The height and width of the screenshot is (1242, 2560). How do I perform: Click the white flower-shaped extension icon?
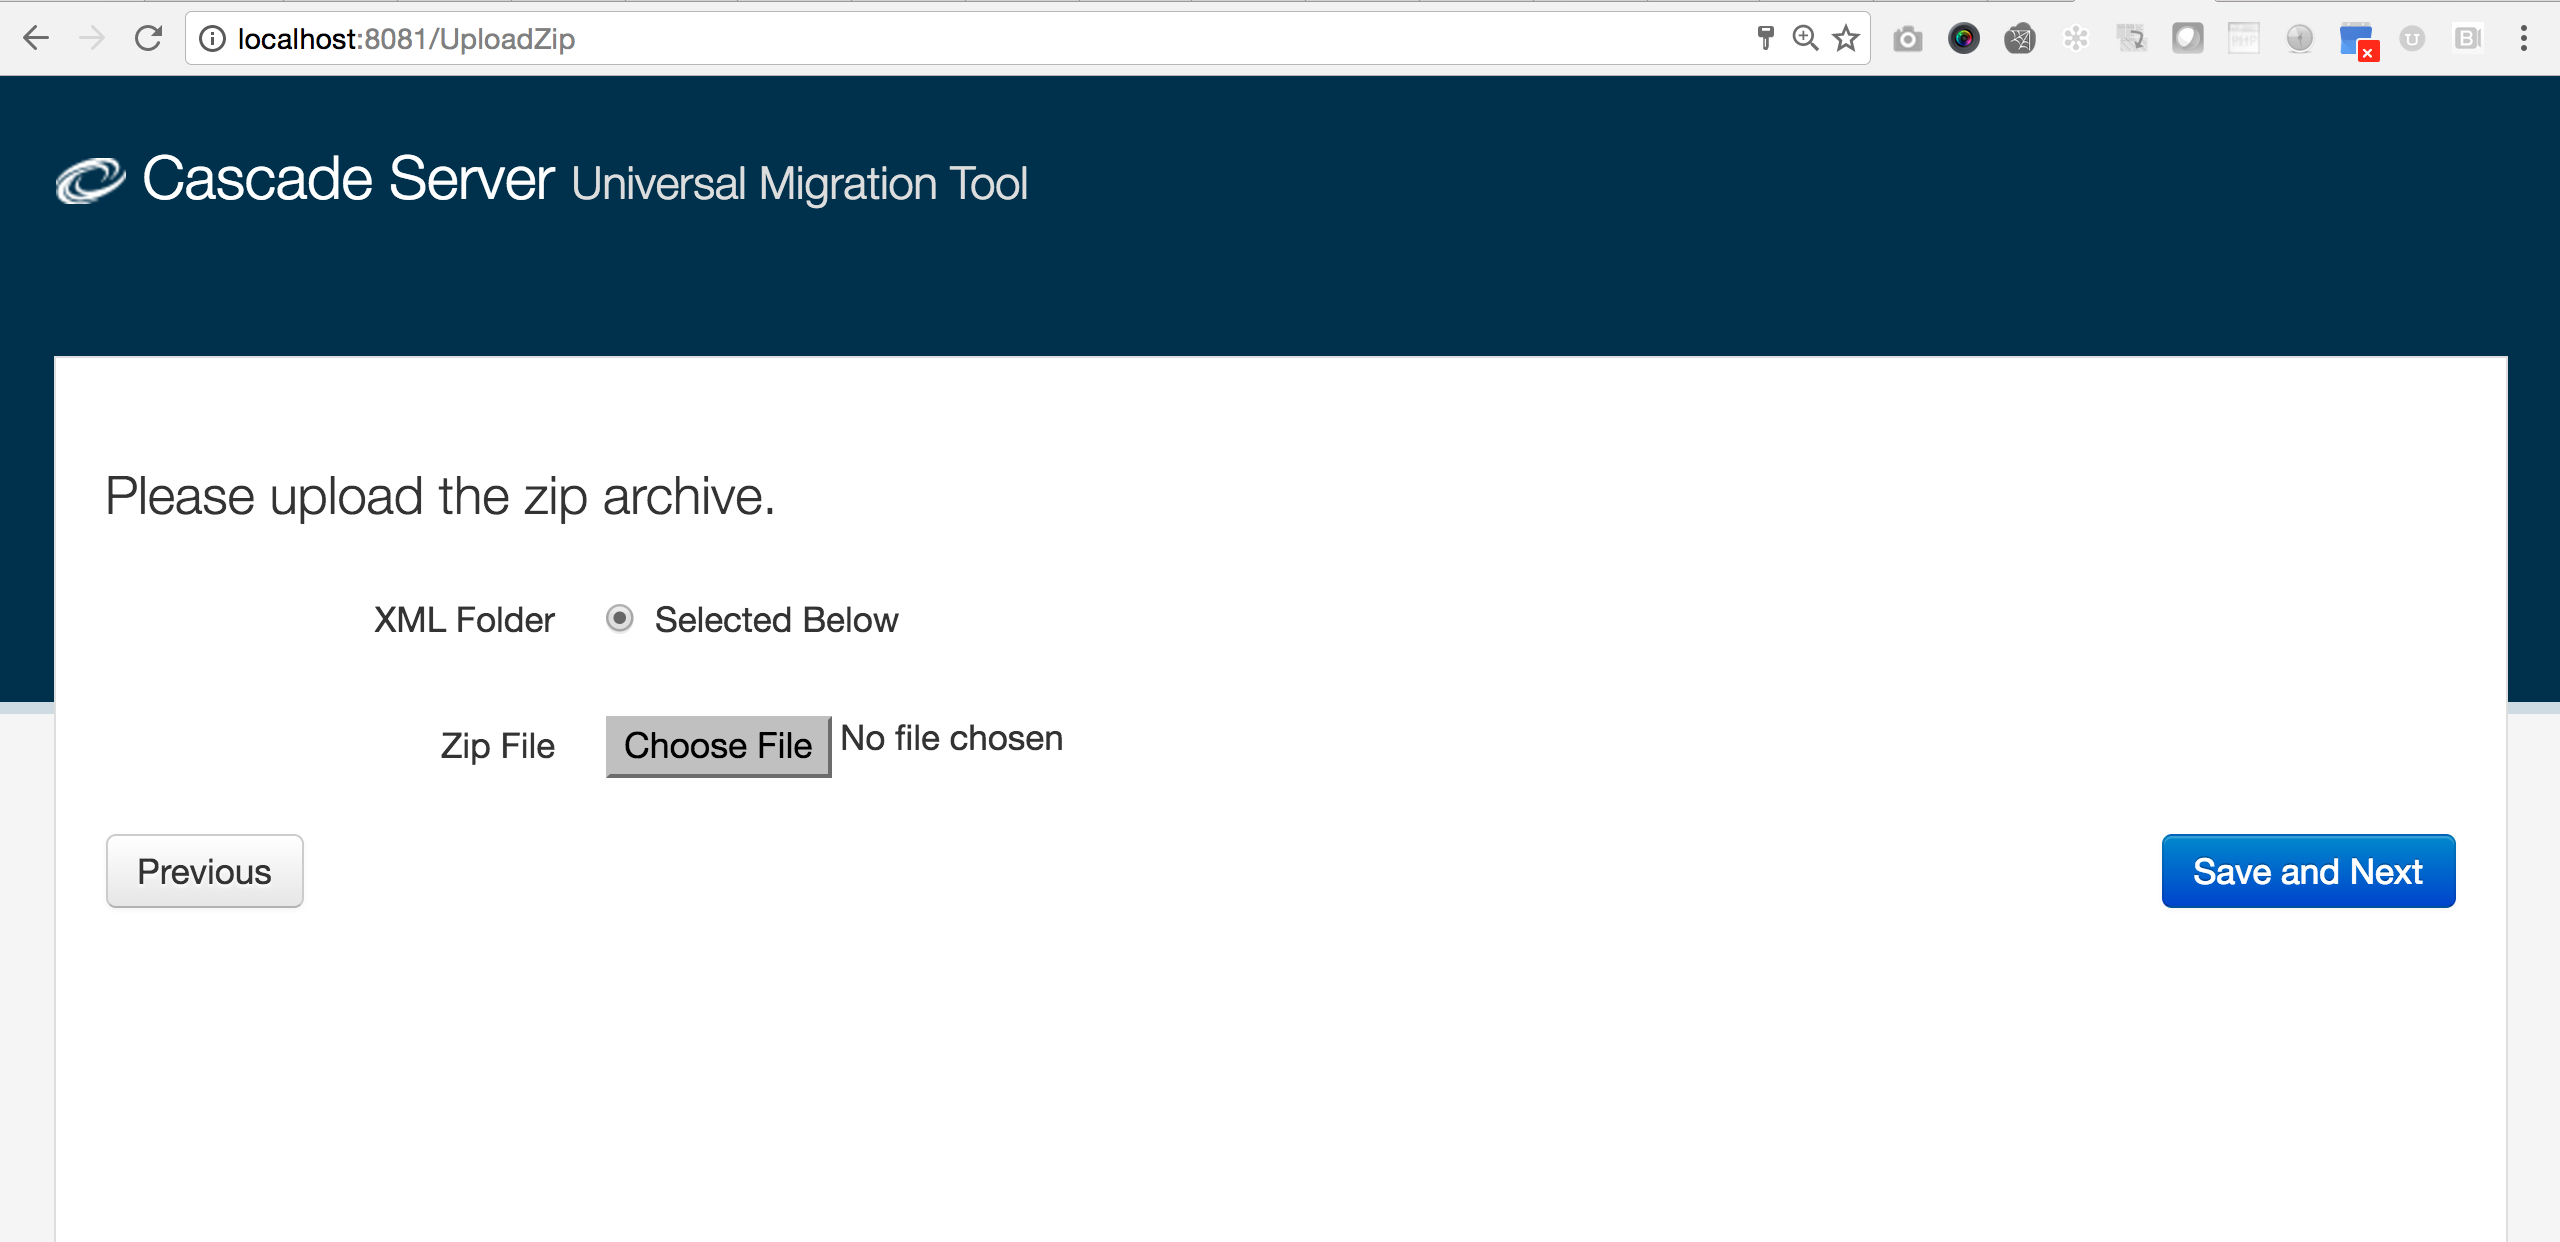click(x=2076, y=39)
